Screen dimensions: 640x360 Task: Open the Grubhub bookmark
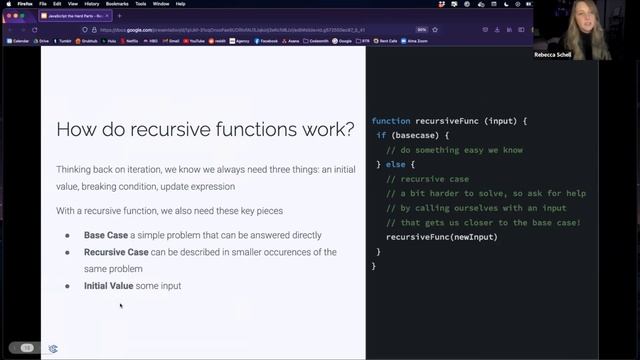[87, 41]
